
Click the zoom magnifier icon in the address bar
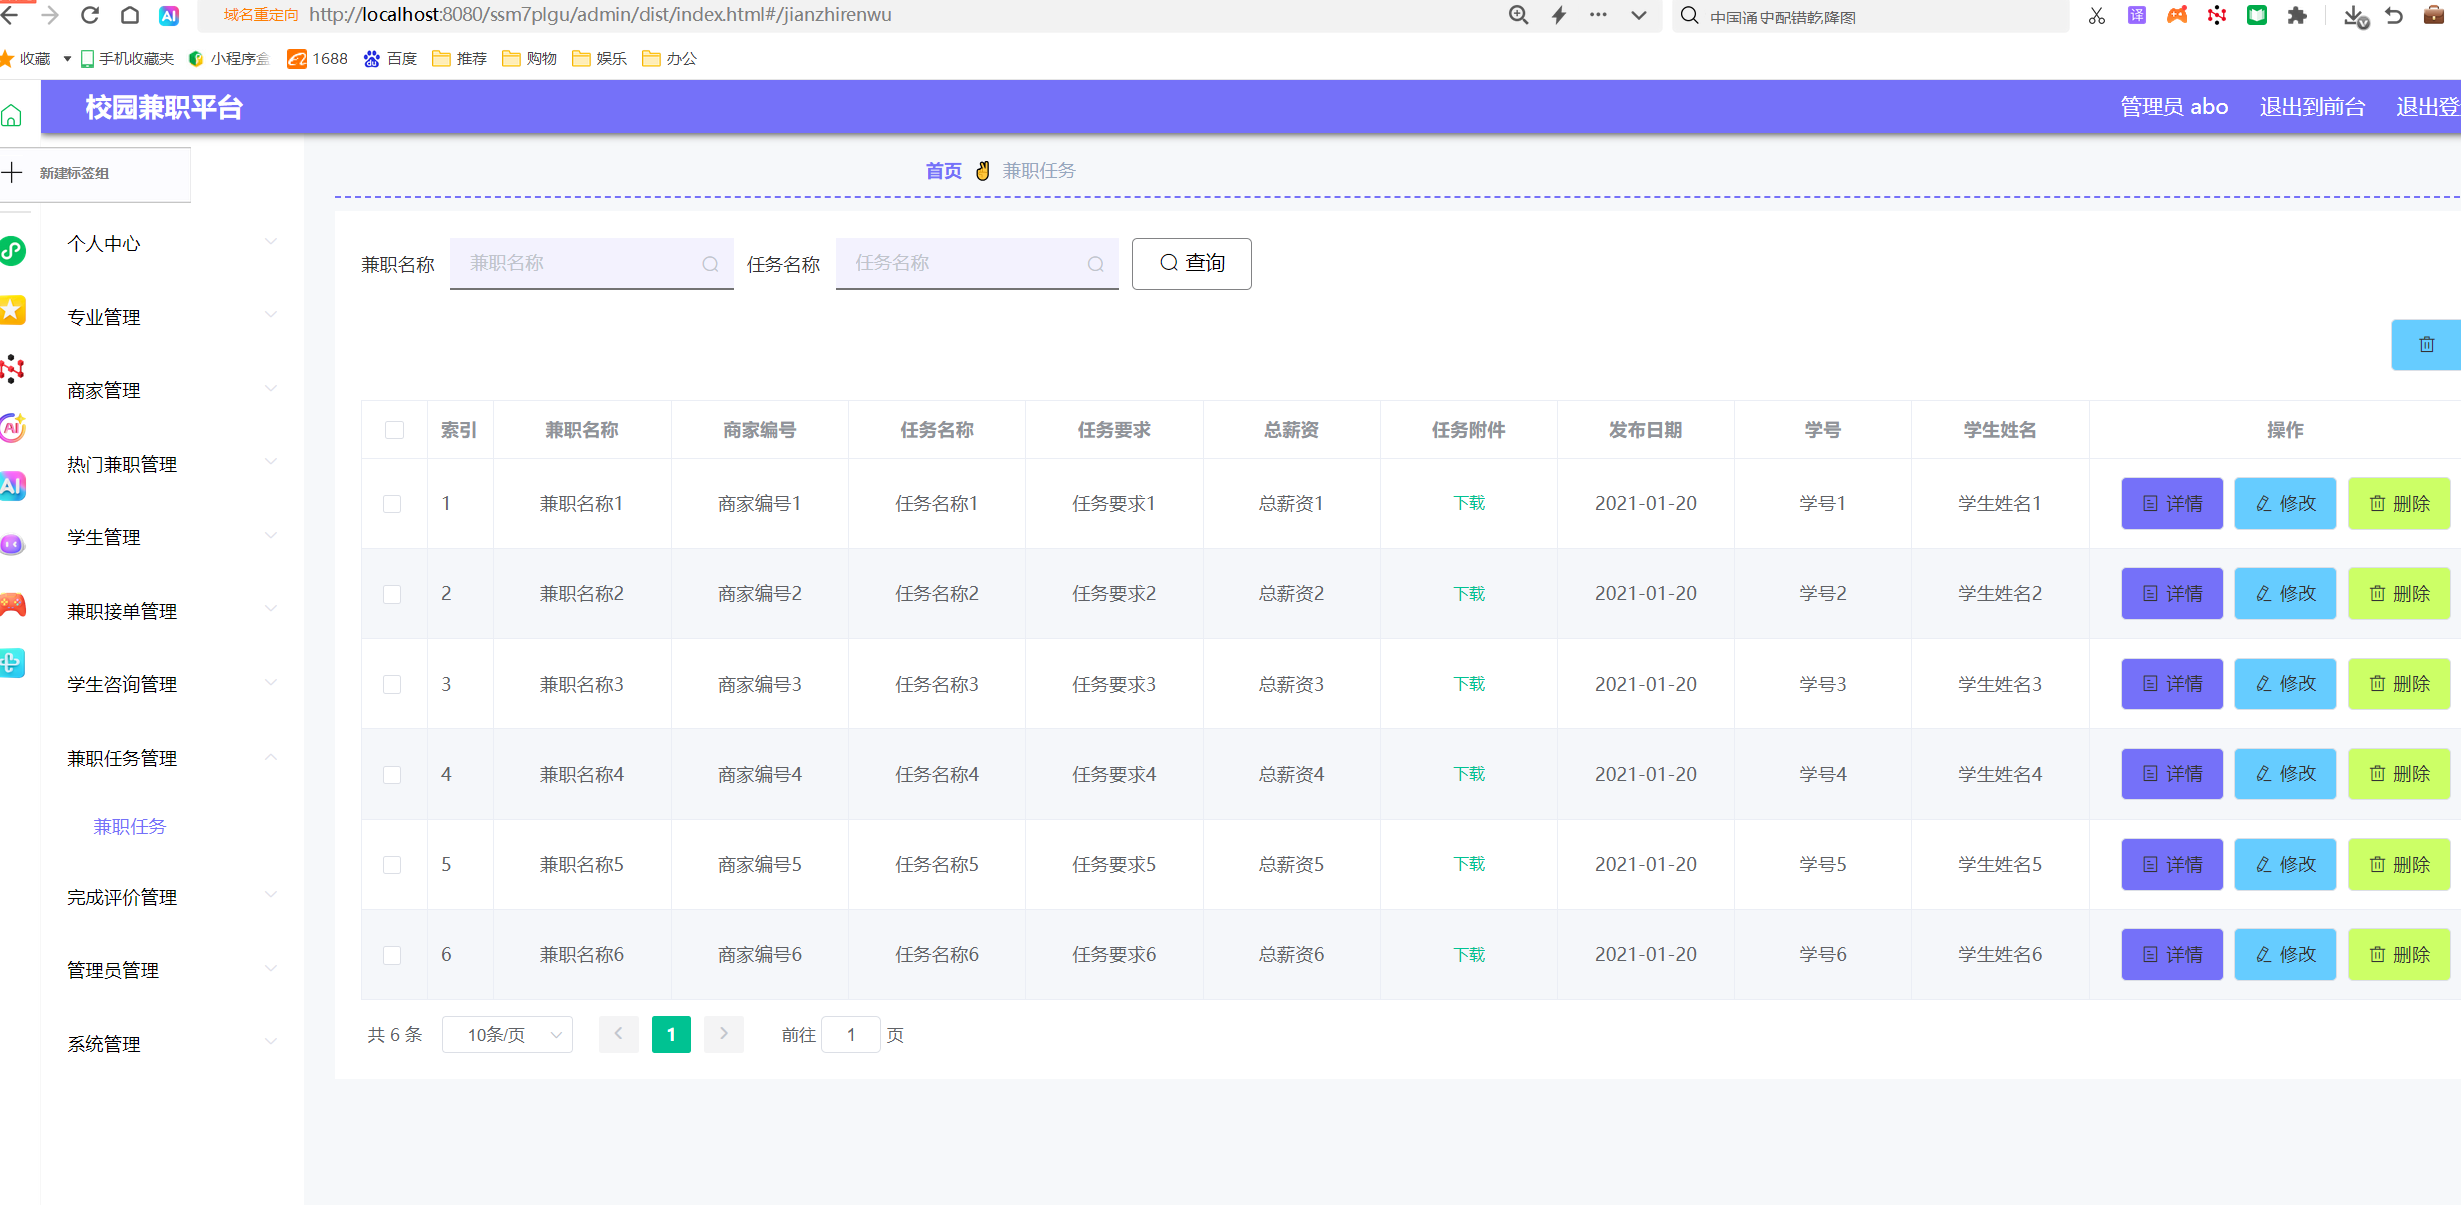[x=1518, y=15]
